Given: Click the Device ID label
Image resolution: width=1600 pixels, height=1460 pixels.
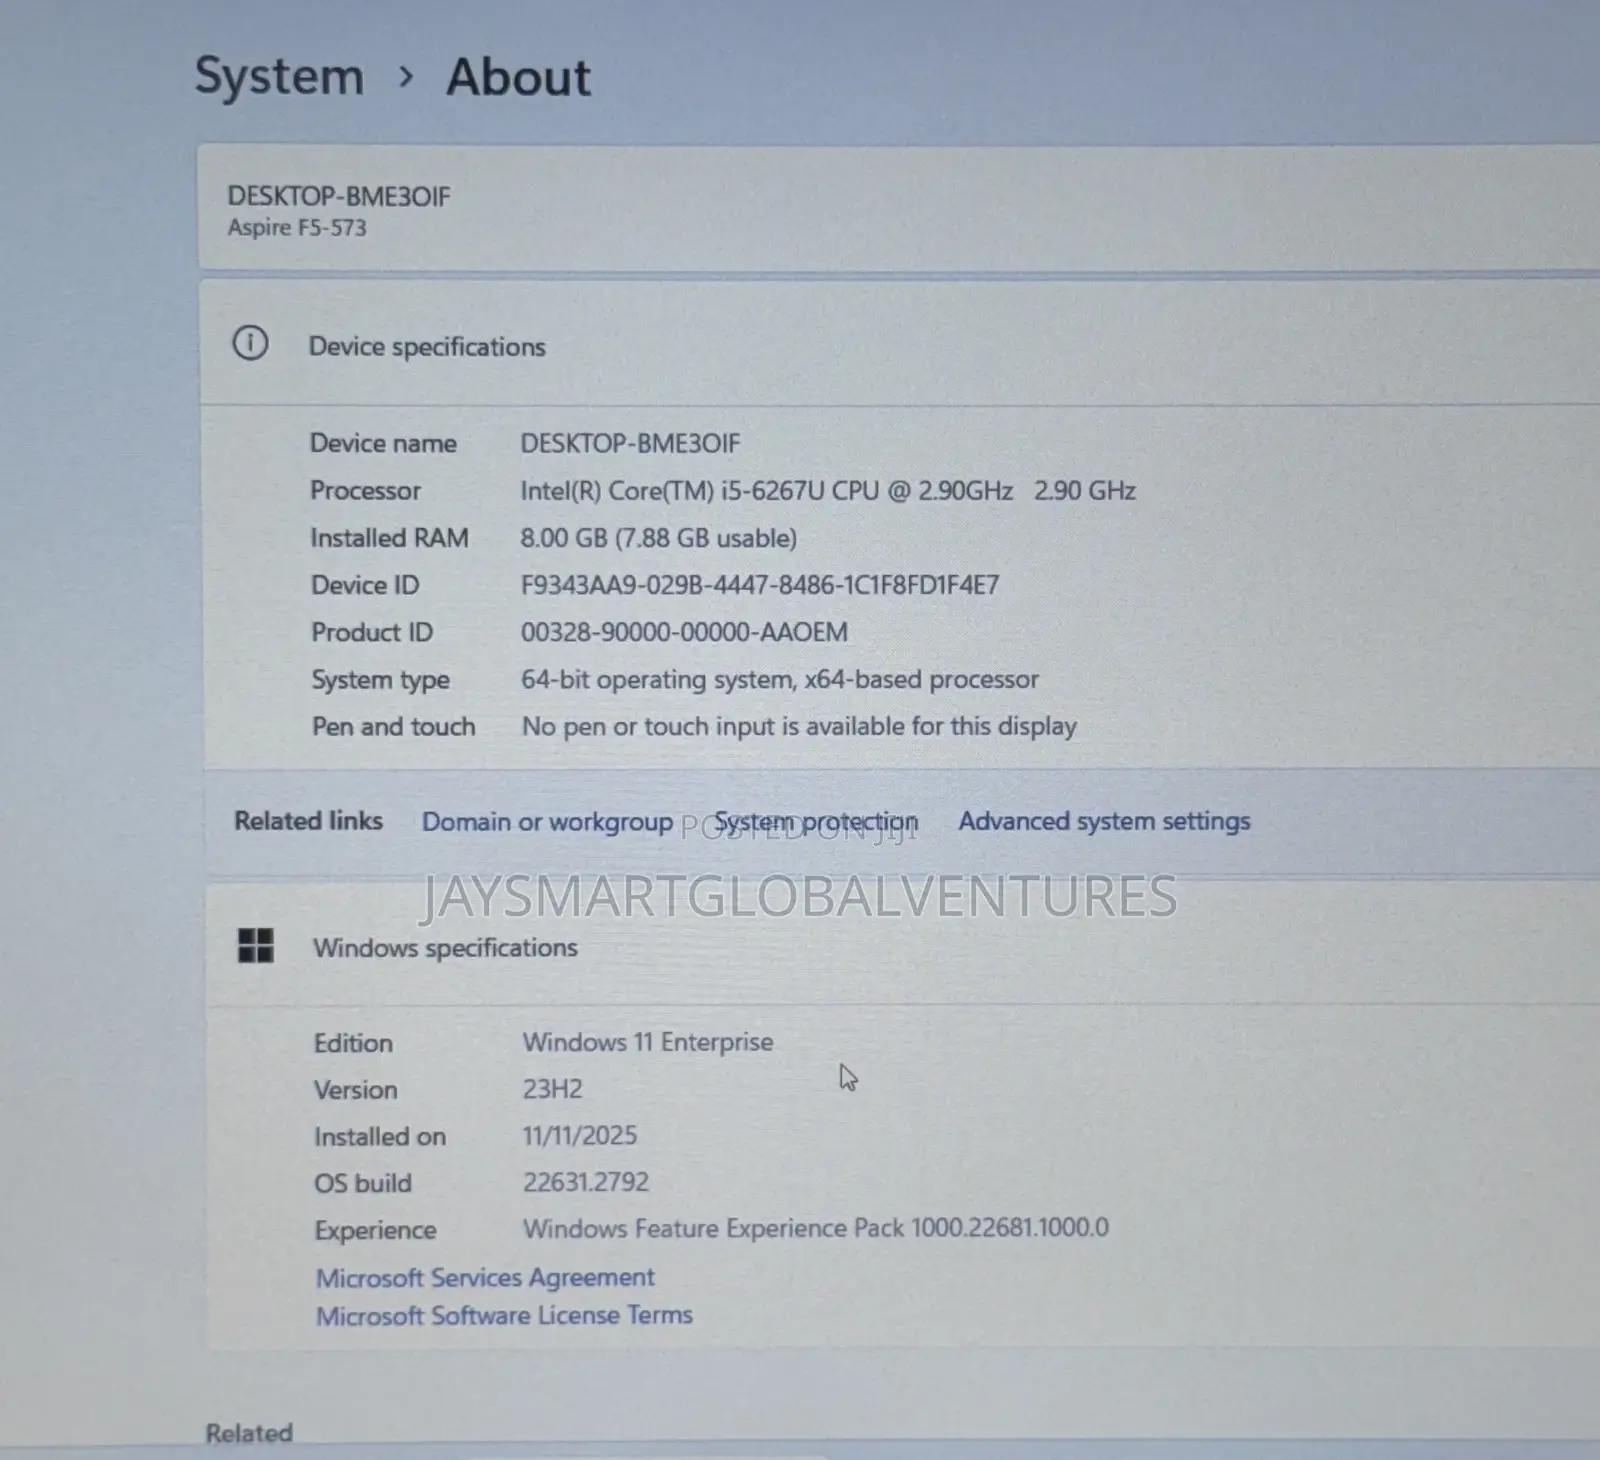Looking at the screenshot, I should point(365,585).
